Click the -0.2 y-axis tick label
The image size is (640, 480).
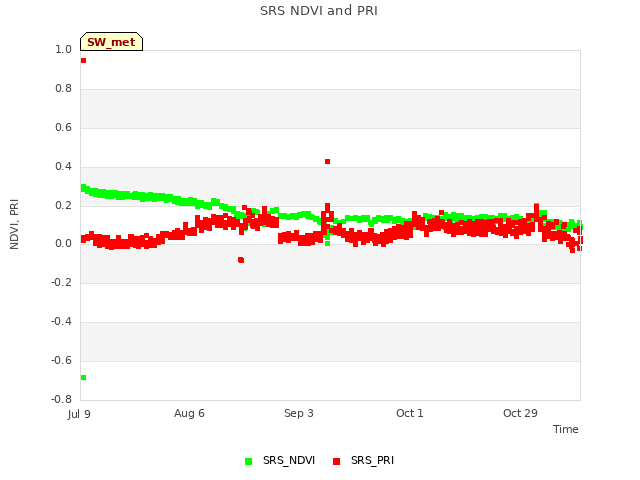tap(61, 282)
